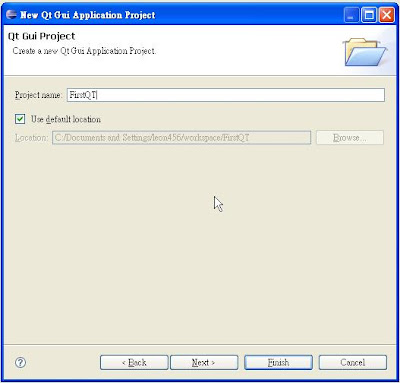Click the disabled Location path field

click(x=182, y=138)
